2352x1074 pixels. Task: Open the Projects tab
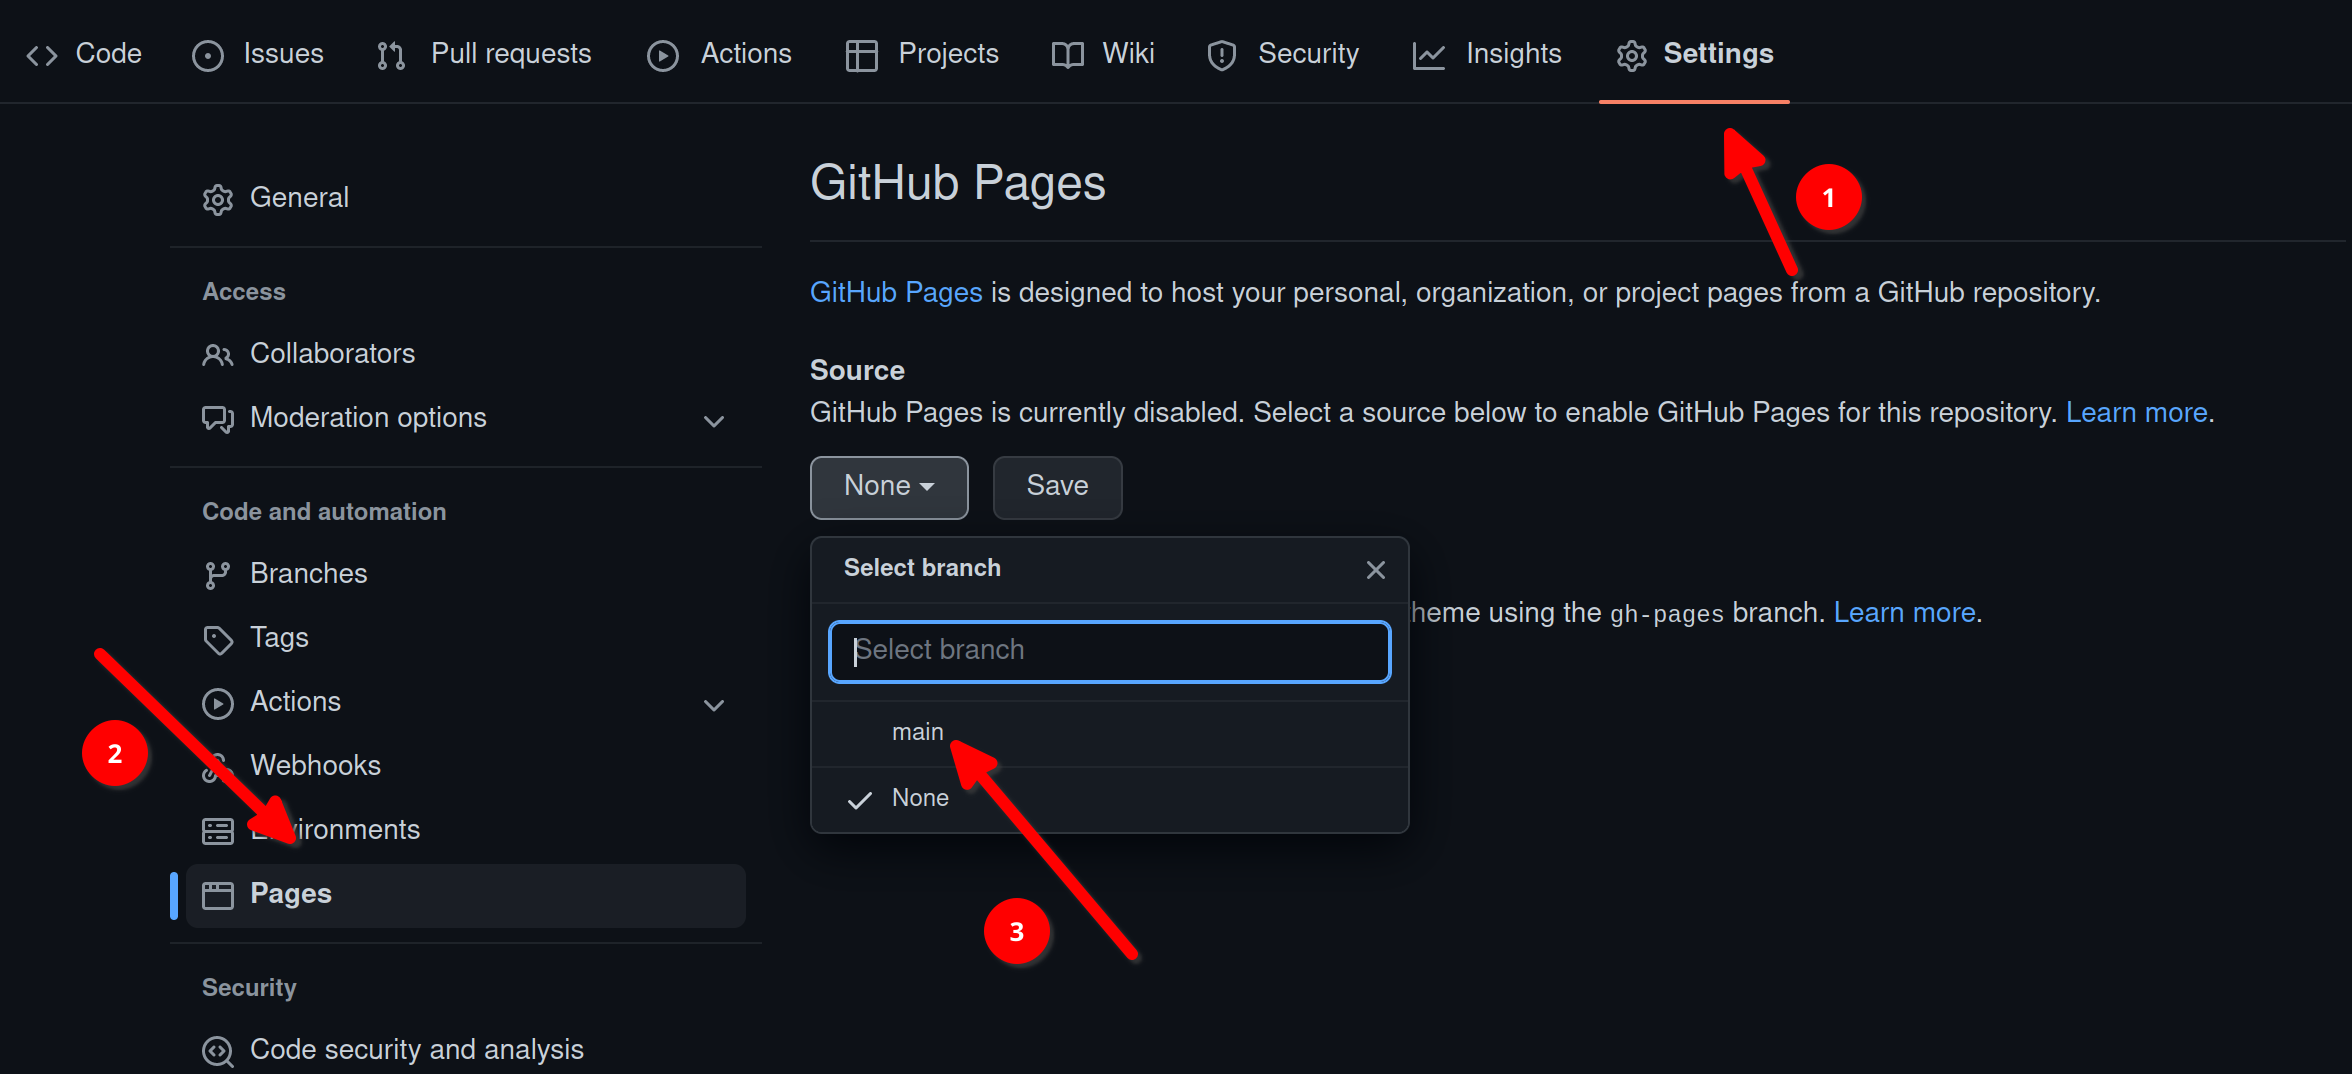922,54
